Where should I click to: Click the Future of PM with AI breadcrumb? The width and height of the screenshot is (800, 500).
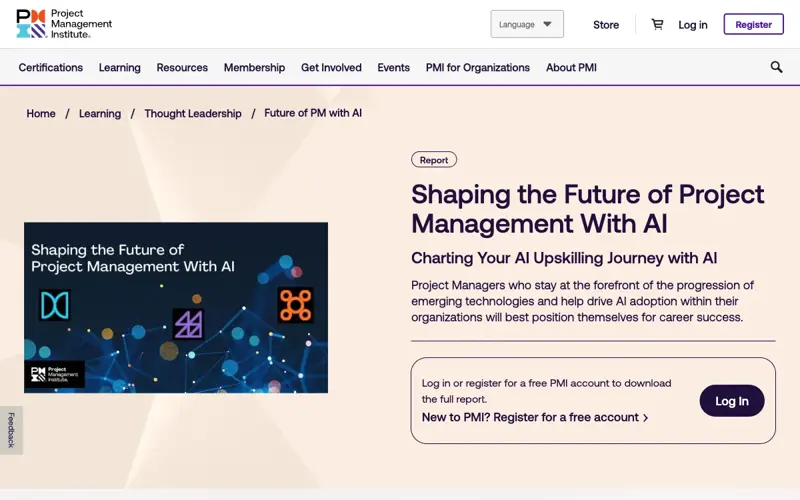(x=313, y=113)
